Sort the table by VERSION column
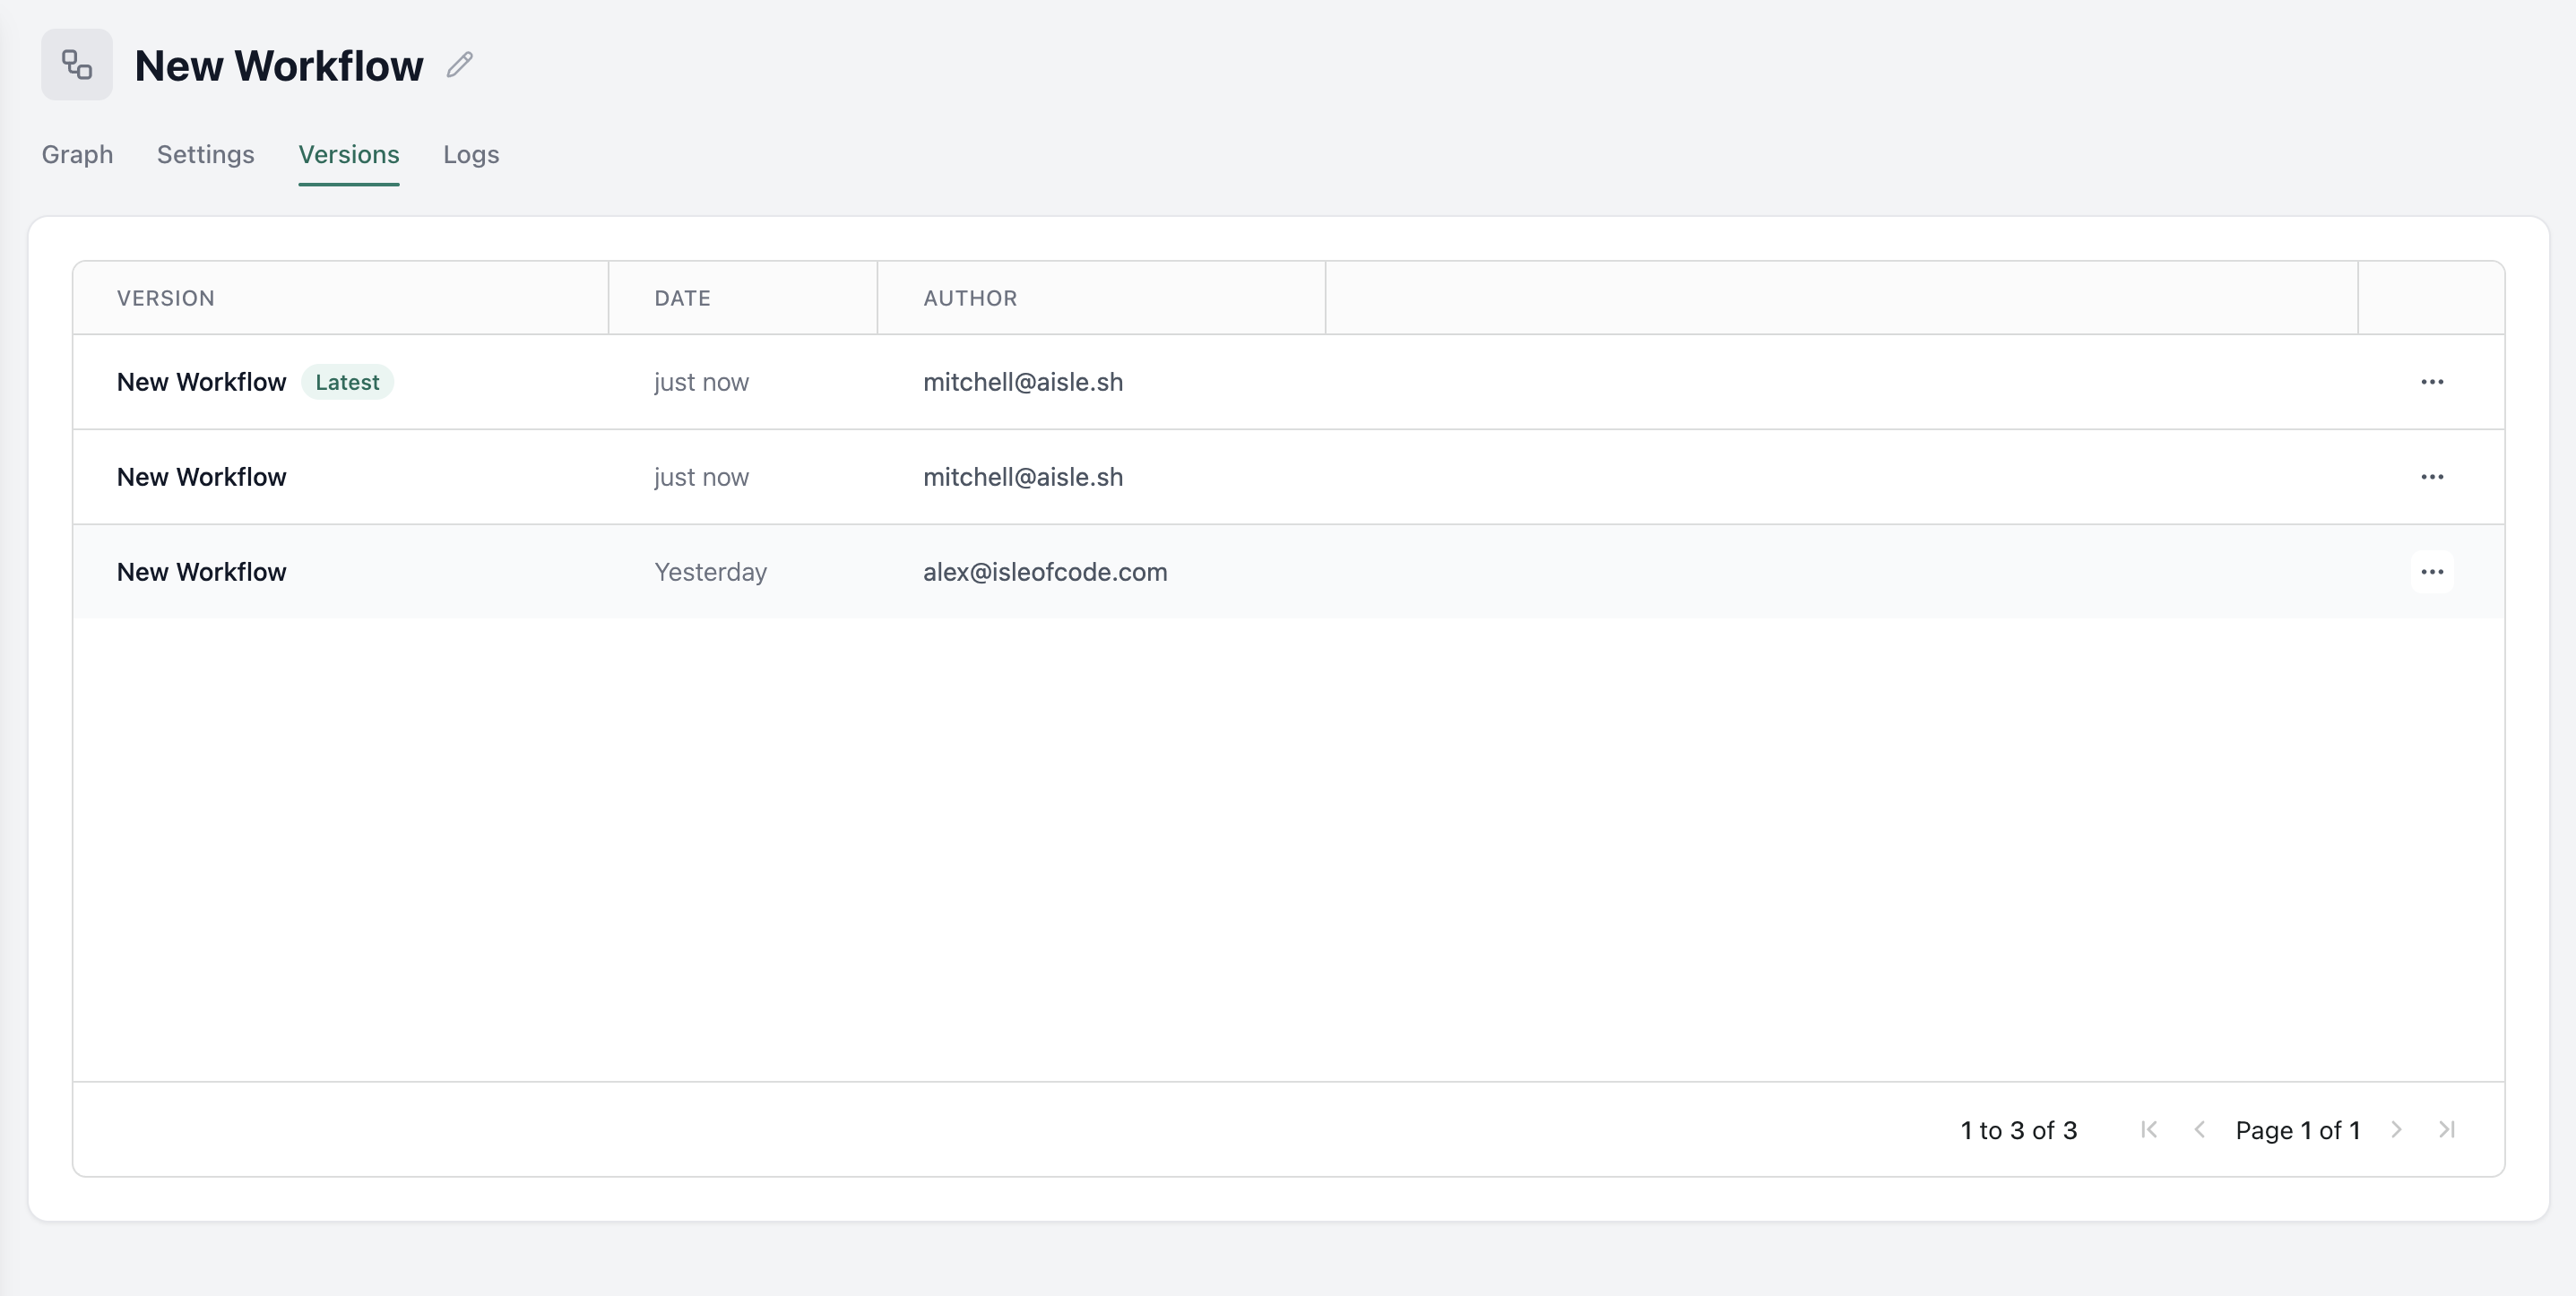 point(166,297)
